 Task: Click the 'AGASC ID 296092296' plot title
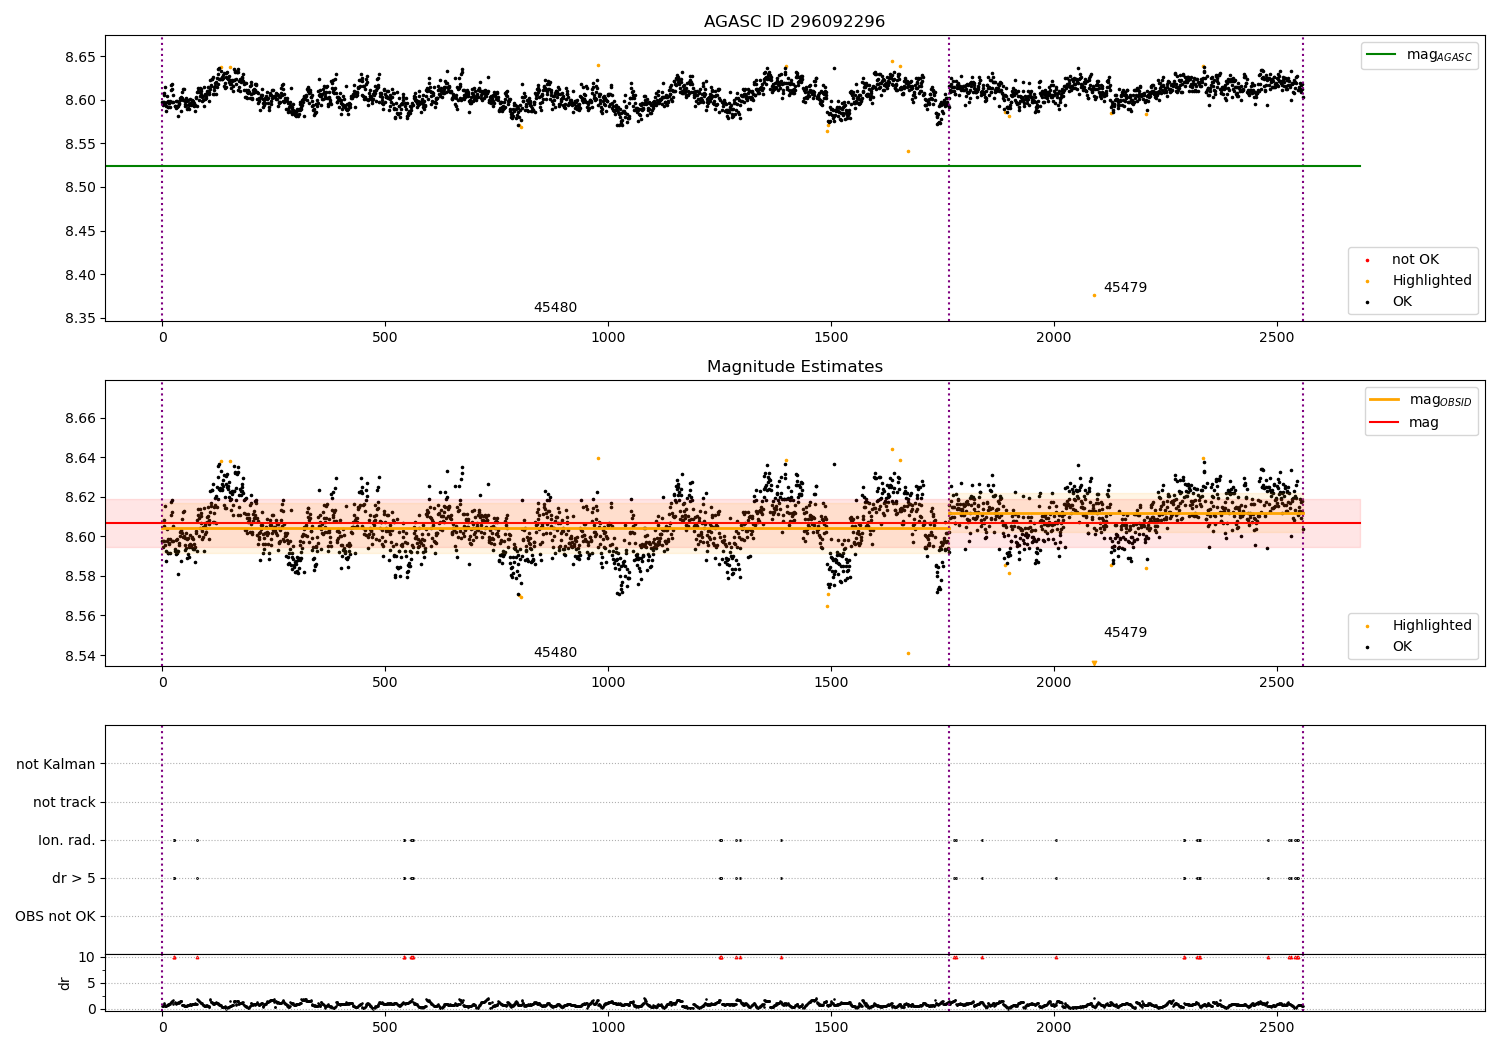coord(794,22)
